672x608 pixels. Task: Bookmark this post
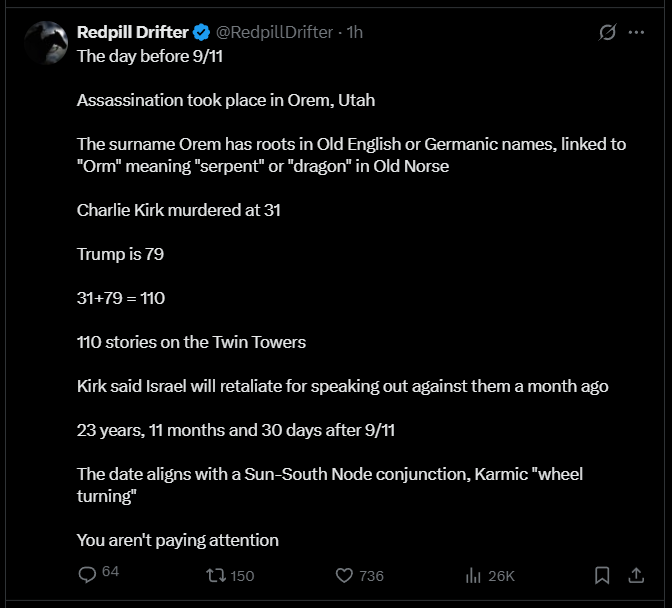(602, 575)
